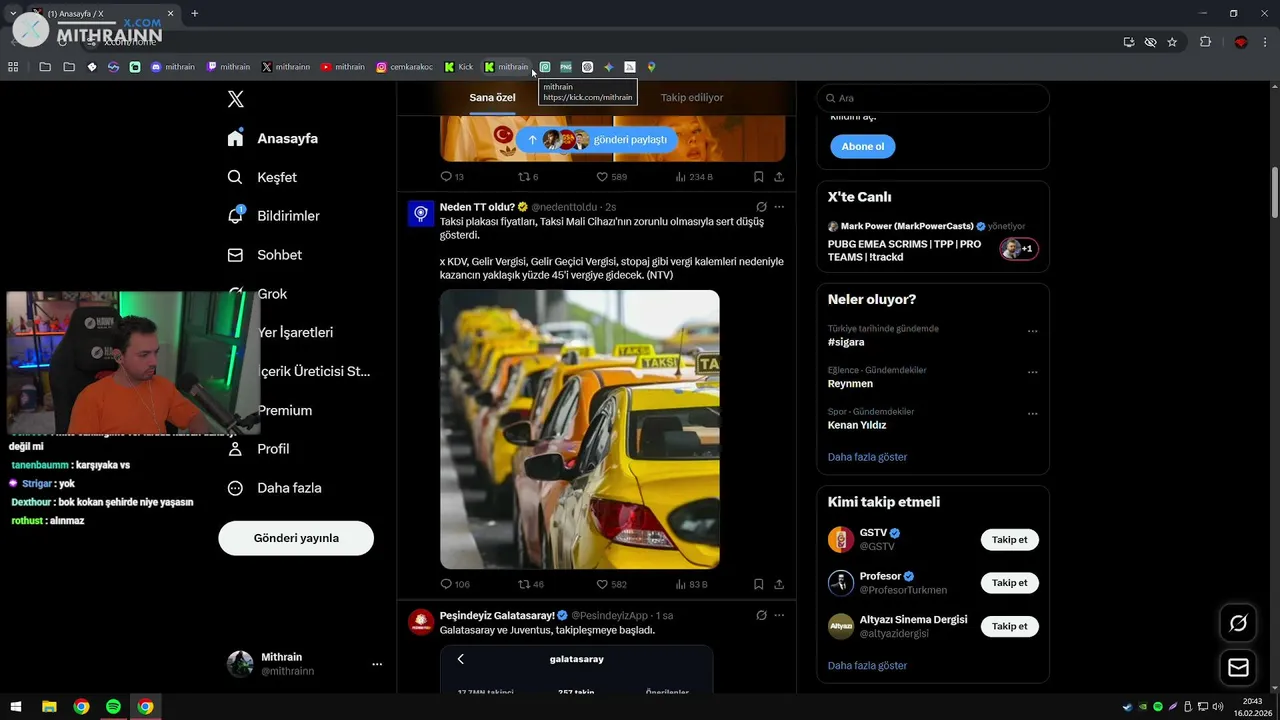Viewport: 1280px width, 720px height.
Task: Open account menu dots beside Mithrain
Action: pos(377,664)
